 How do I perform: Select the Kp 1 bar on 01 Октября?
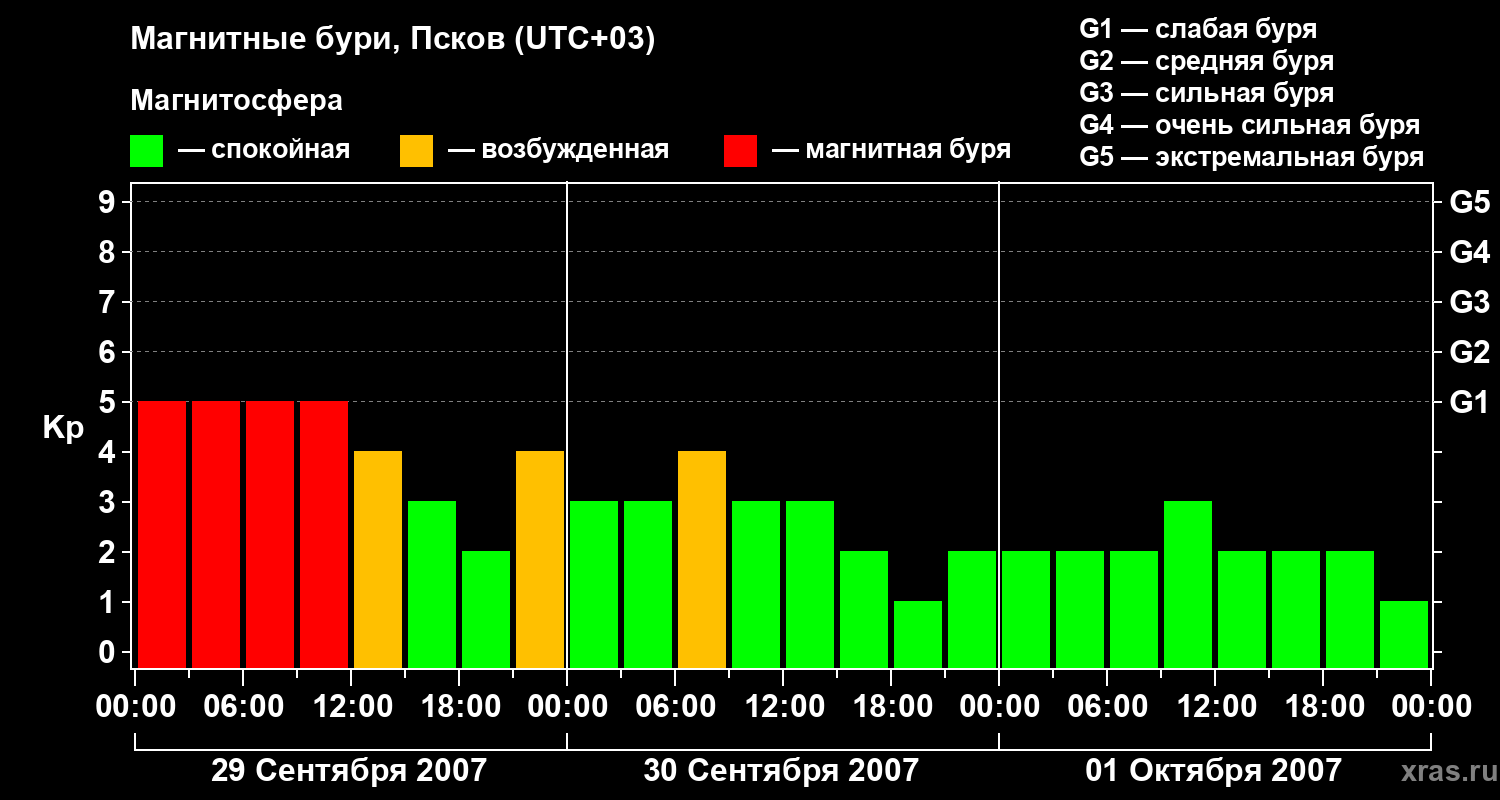(1404, 634)
